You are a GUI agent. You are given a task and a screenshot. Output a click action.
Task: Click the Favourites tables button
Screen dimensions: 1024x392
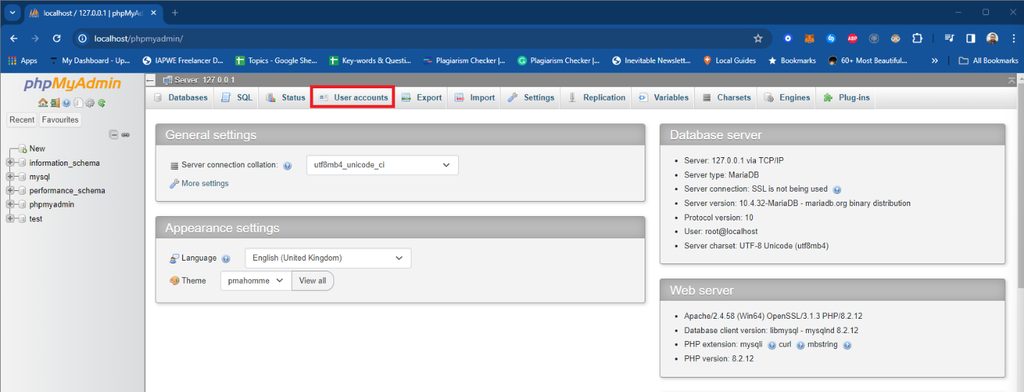tap(60, 120)
